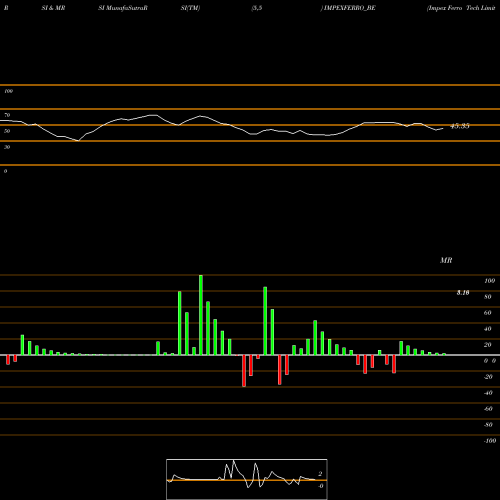Click the RSI 100 axis label
Image resolution: width=500 pixels, height=500 pixels.
click(9, 91)
